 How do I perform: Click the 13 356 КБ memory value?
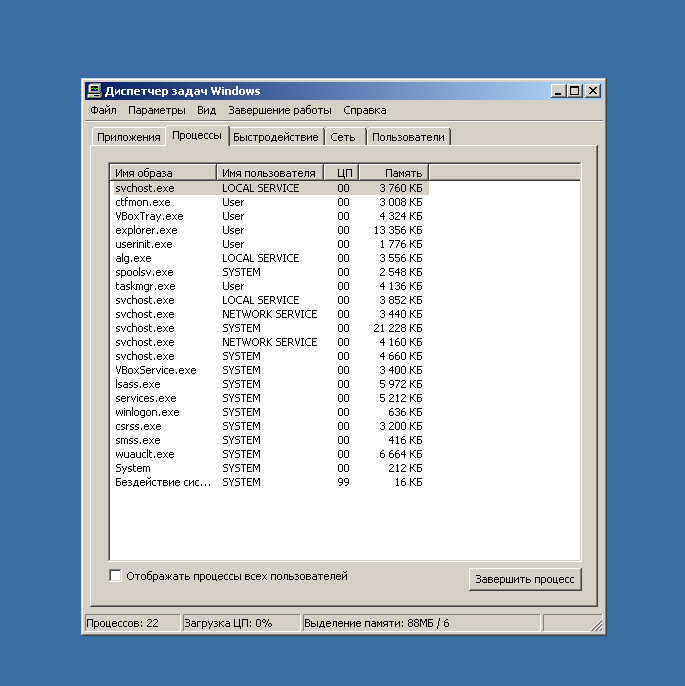click(x=398, y=230)
